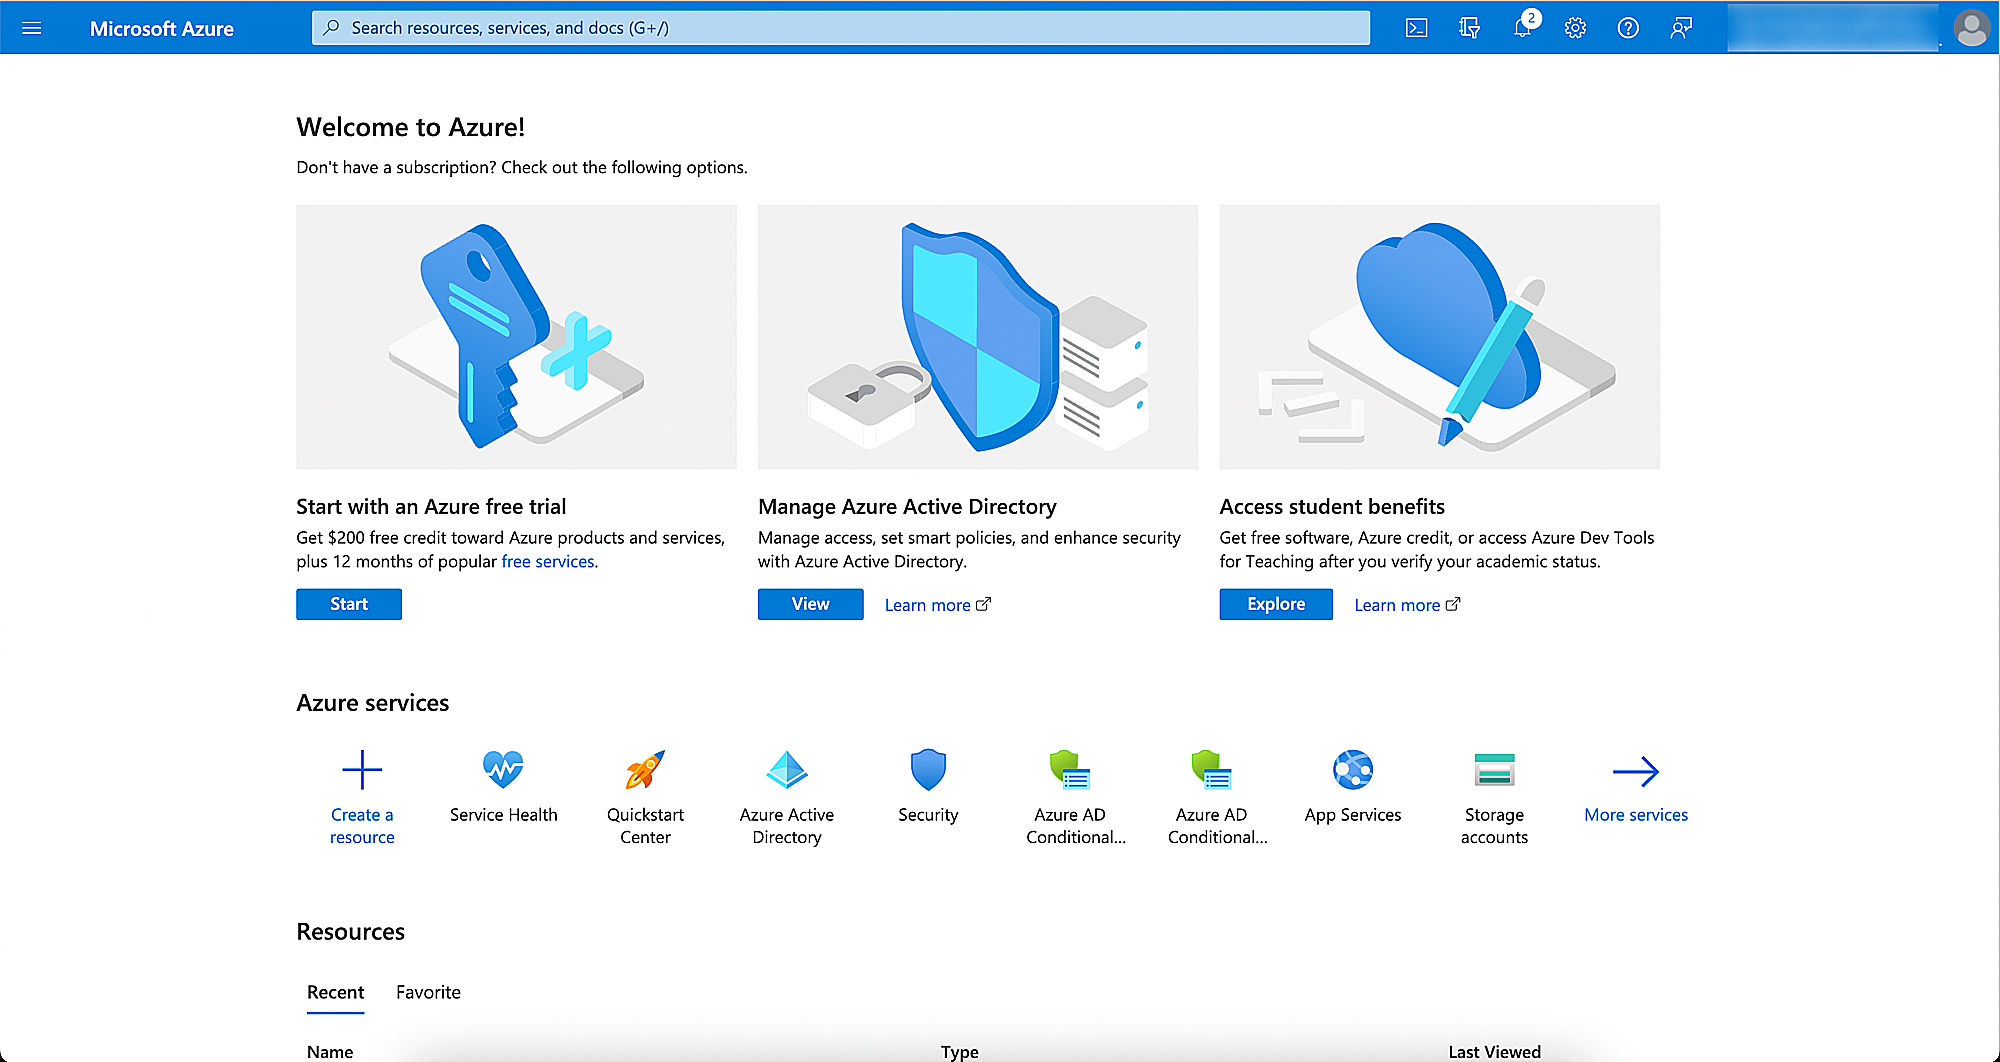Open the Help question mark icon
The image size is (2000, 1062).
(1628, 28)
